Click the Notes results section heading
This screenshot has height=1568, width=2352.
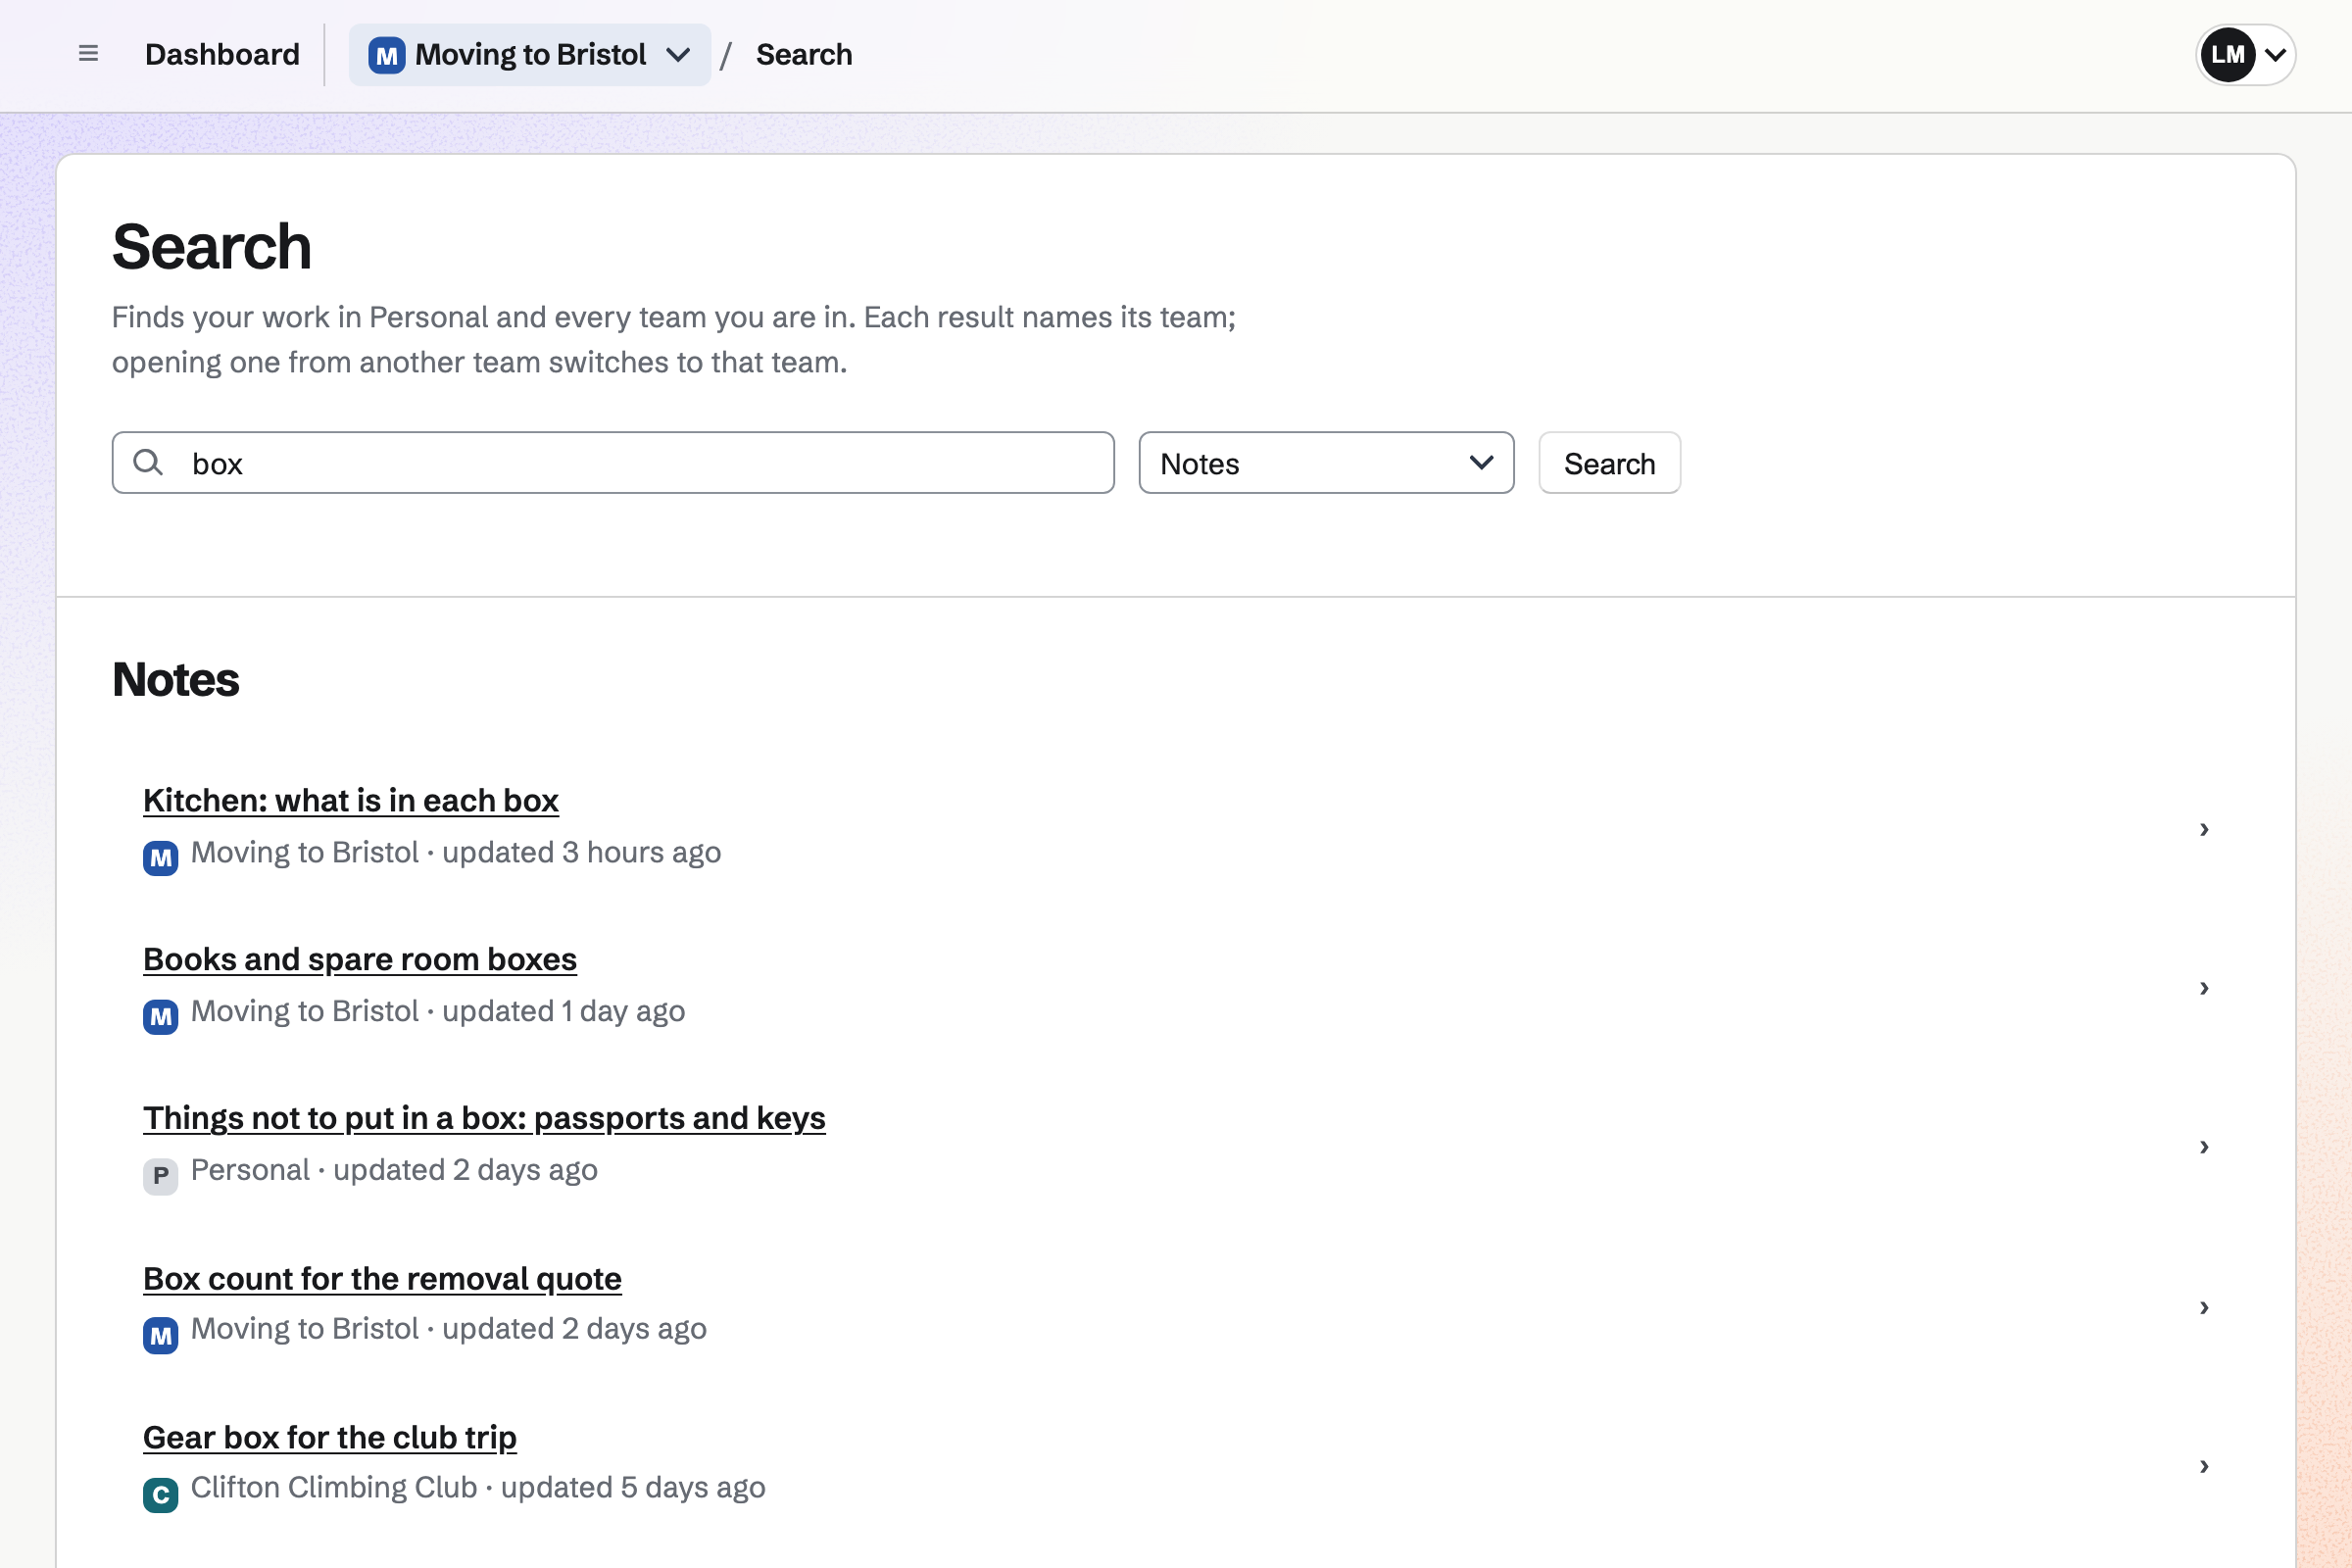(176, 680)
